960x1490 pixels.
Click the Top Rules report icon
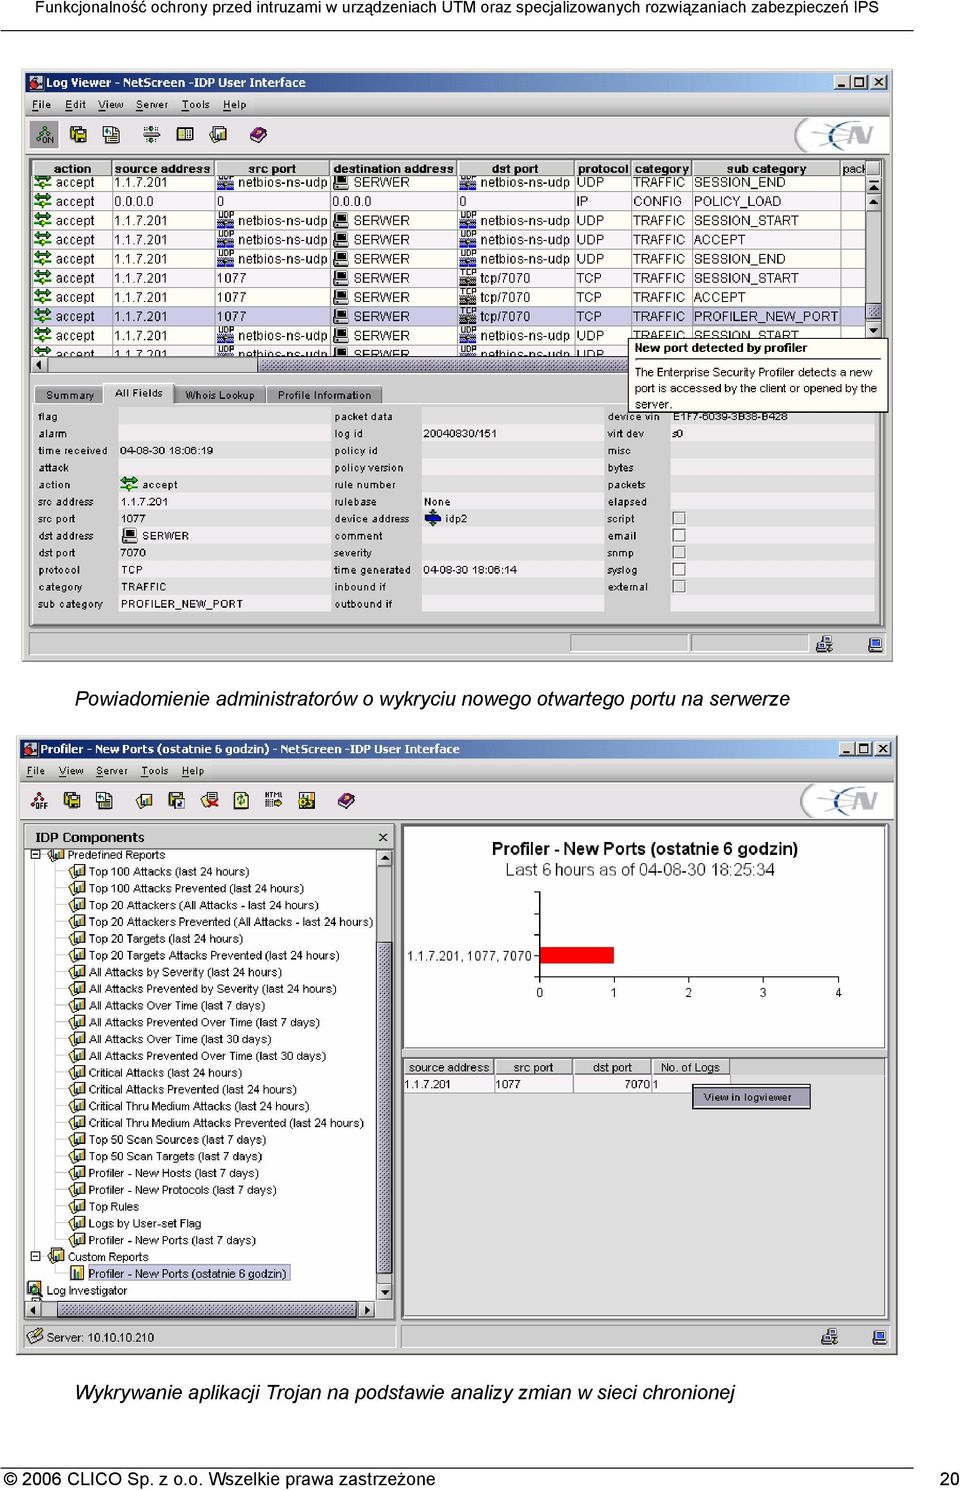[x=77, y=1206]
